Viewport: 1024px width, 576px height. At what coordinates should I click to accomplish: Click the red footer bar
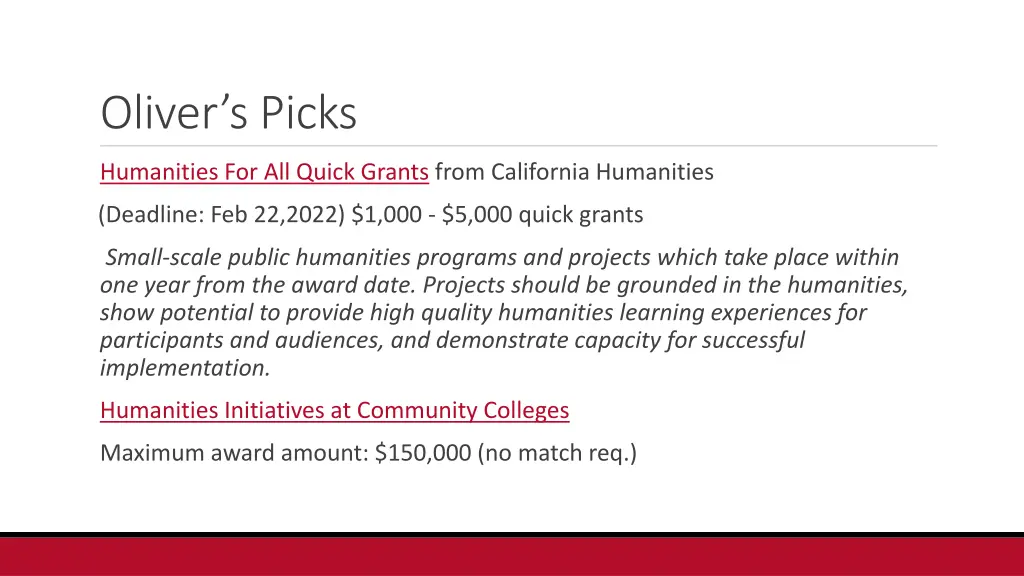click(512, 556)
